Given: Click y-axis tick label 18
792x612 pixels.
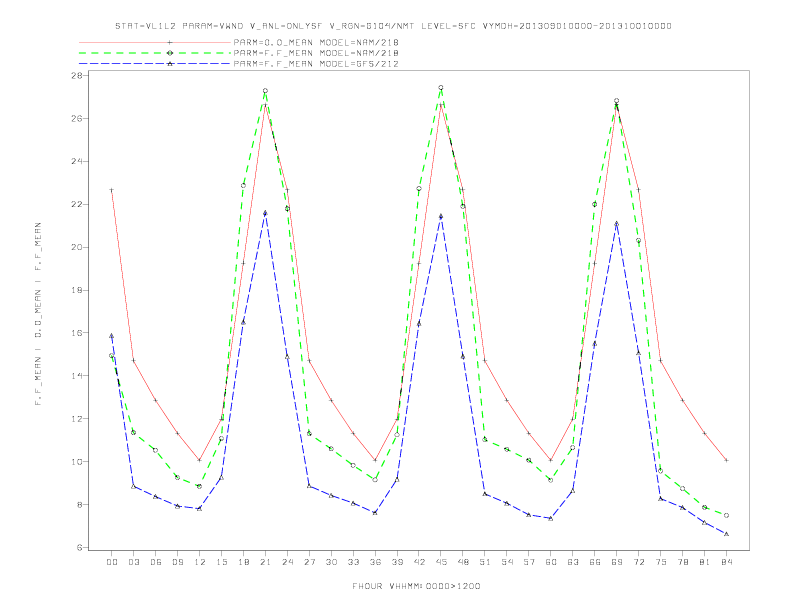Looking at the screenshot, I should coord(78,290).
